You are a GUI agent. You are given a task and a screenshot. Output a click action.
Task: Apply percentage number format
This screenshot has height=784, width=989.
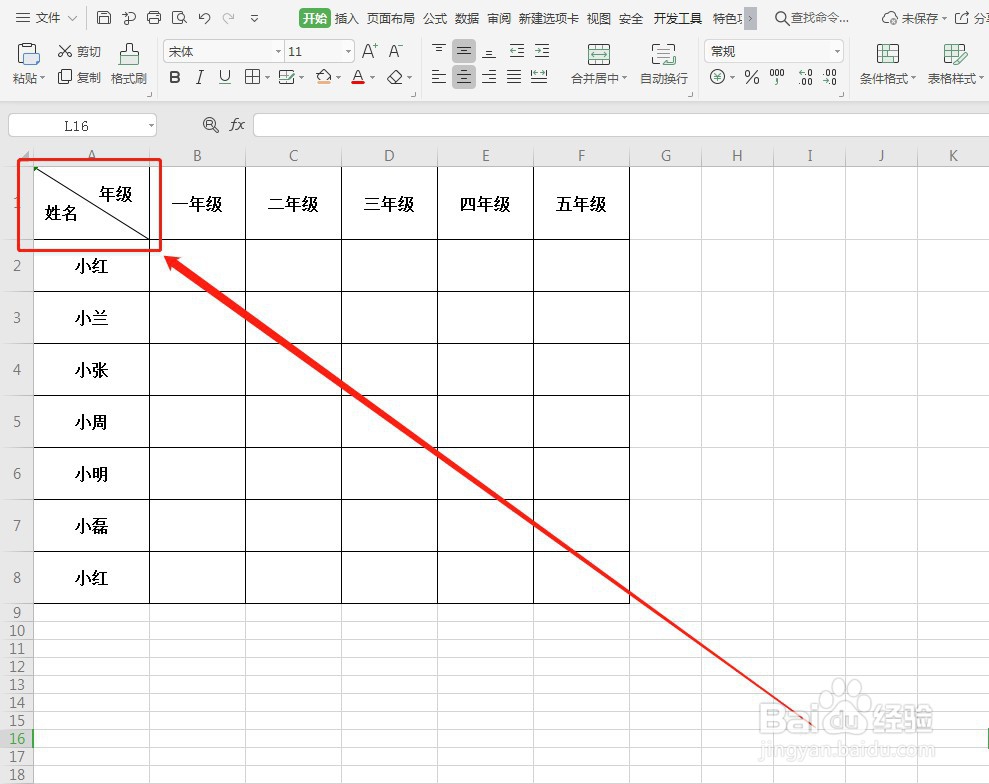pyautogui.click(x=752, y=77)
